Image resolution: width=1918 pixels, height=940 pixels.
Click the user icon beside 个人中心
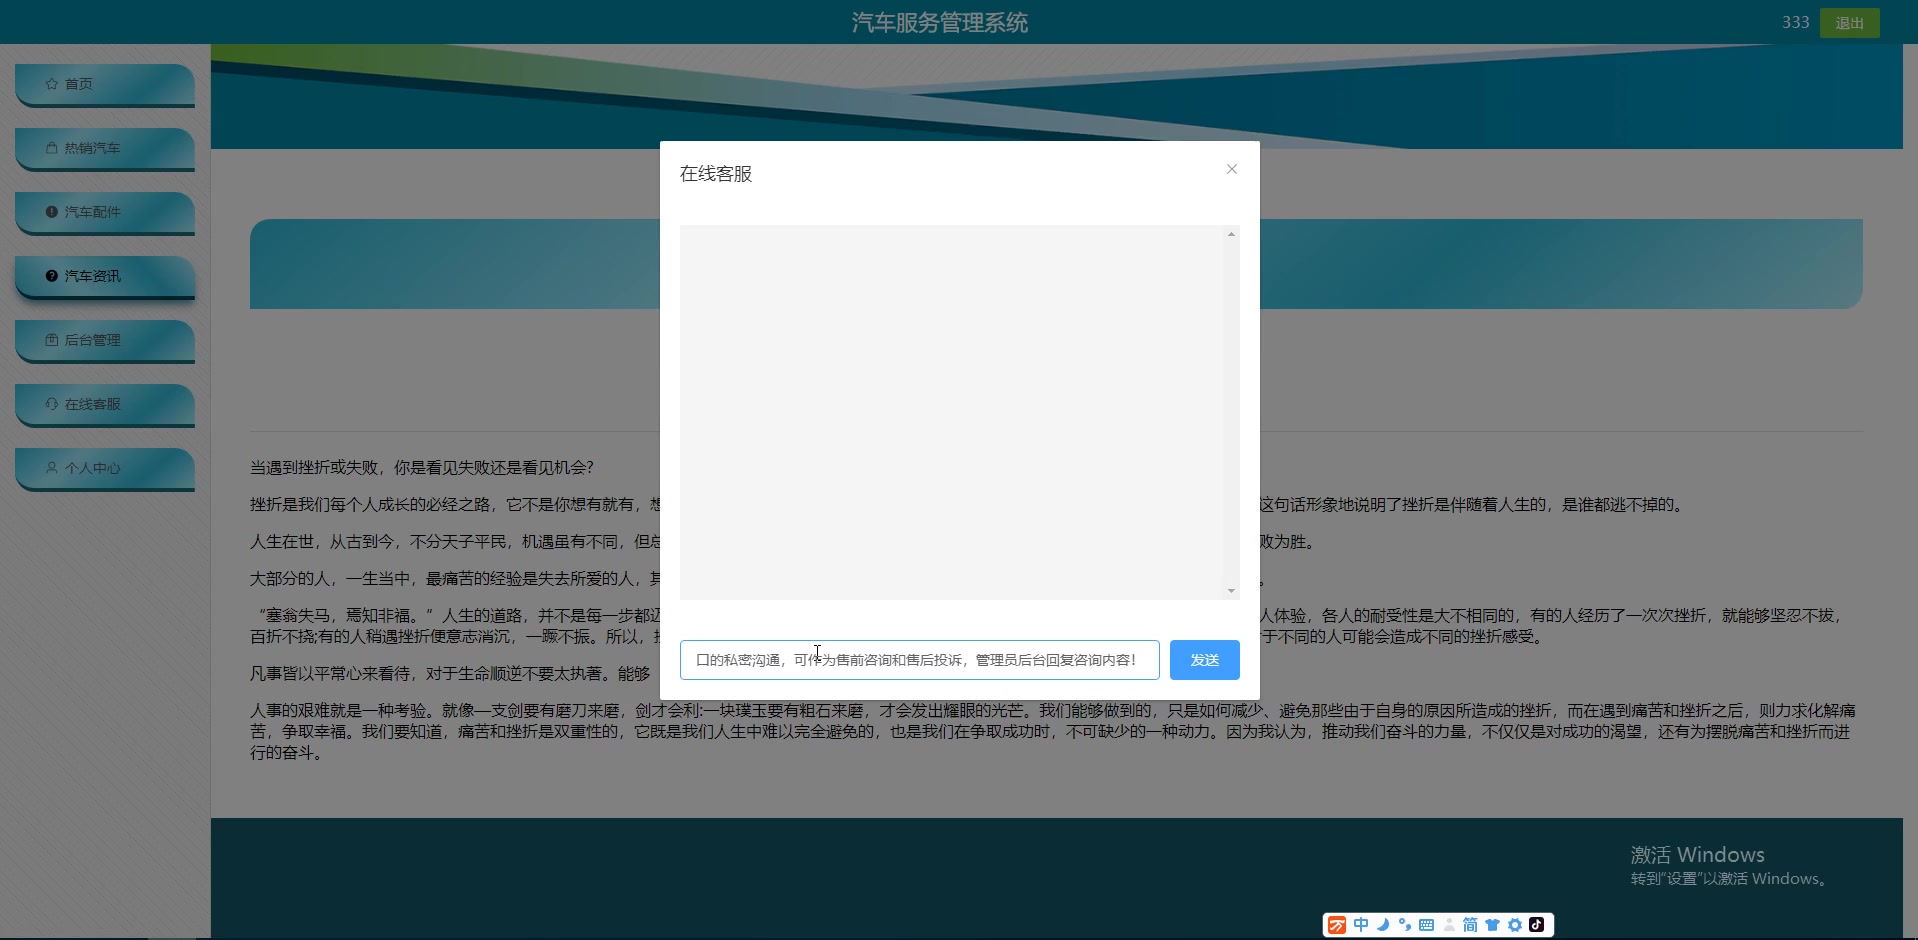point(52,467)
